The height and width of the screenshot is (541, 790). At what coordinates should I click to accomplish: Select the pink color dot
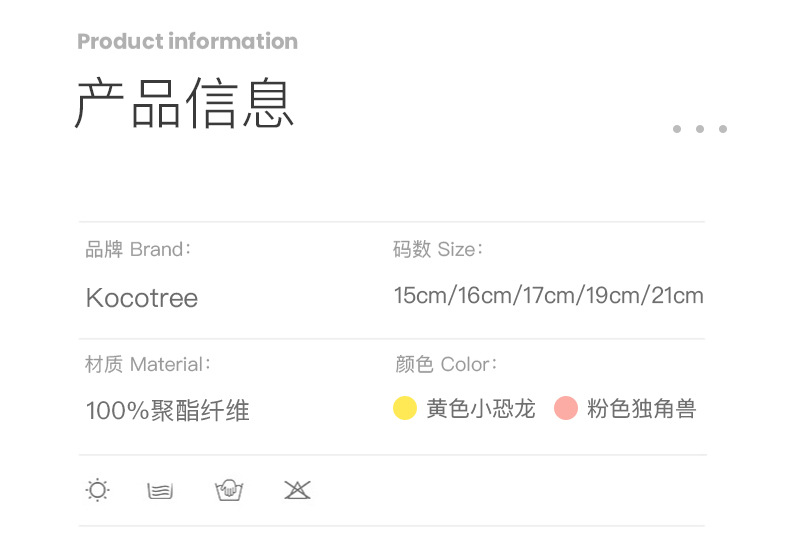point(566,408)
